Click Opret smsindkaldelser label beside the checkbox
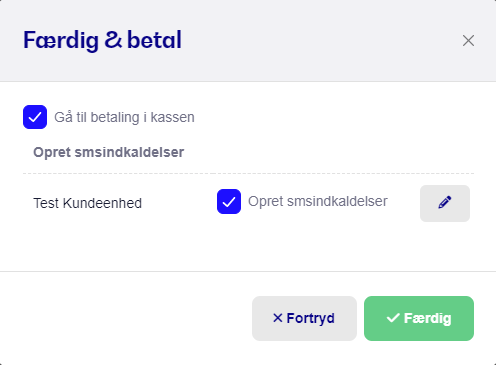 (x=318, y=201)
